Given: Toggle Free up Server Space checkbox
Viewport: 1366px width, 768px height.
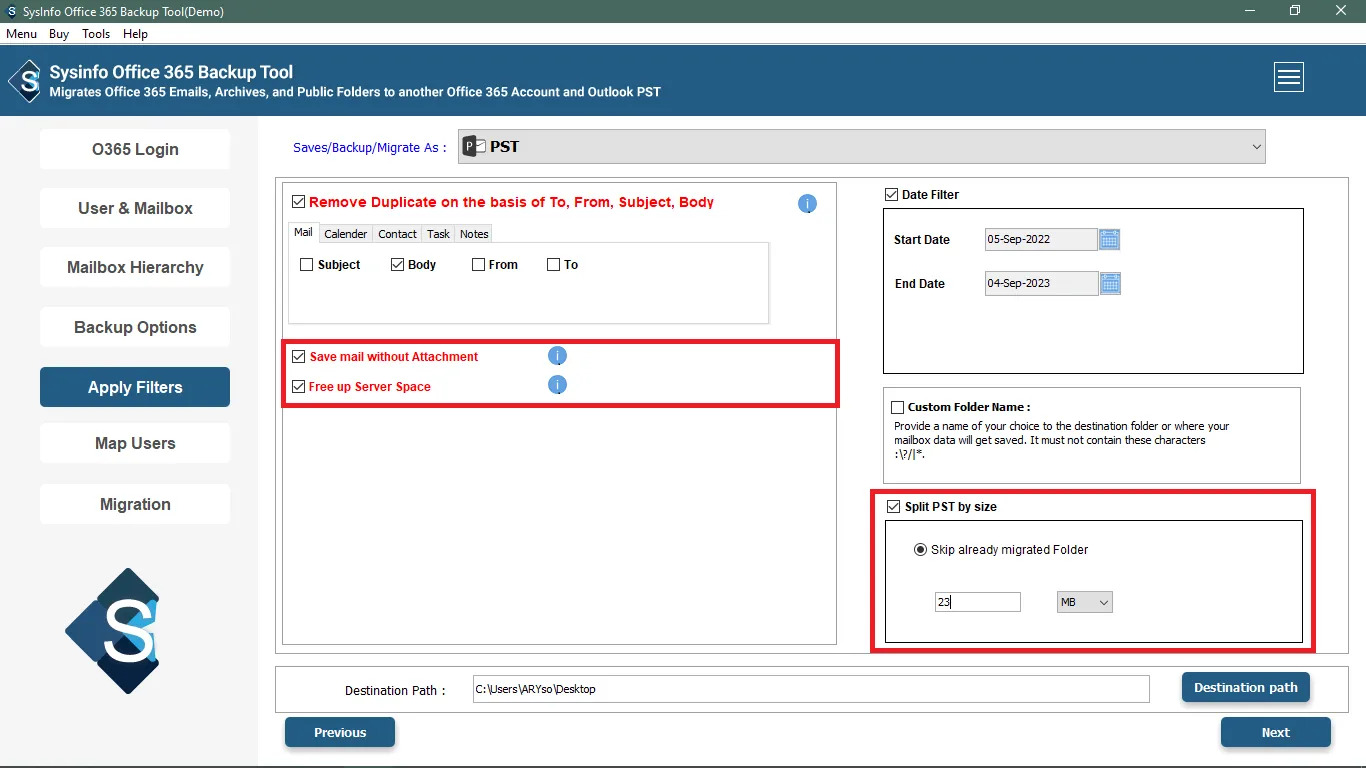Looking at the screenshot, I should pos(298,386).
